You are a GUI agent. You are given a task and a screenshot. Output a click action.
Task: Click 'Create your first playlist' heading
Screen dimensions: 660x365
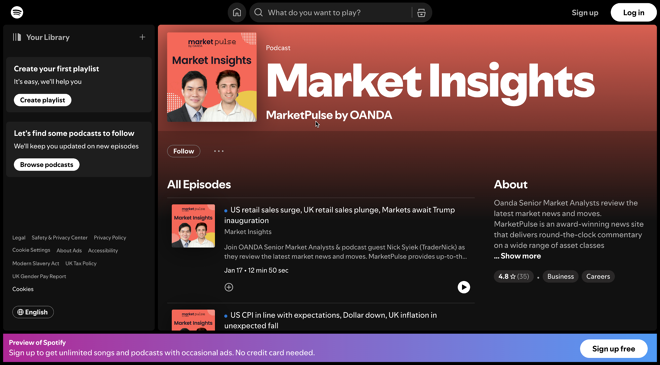click(x=56, y=69)
